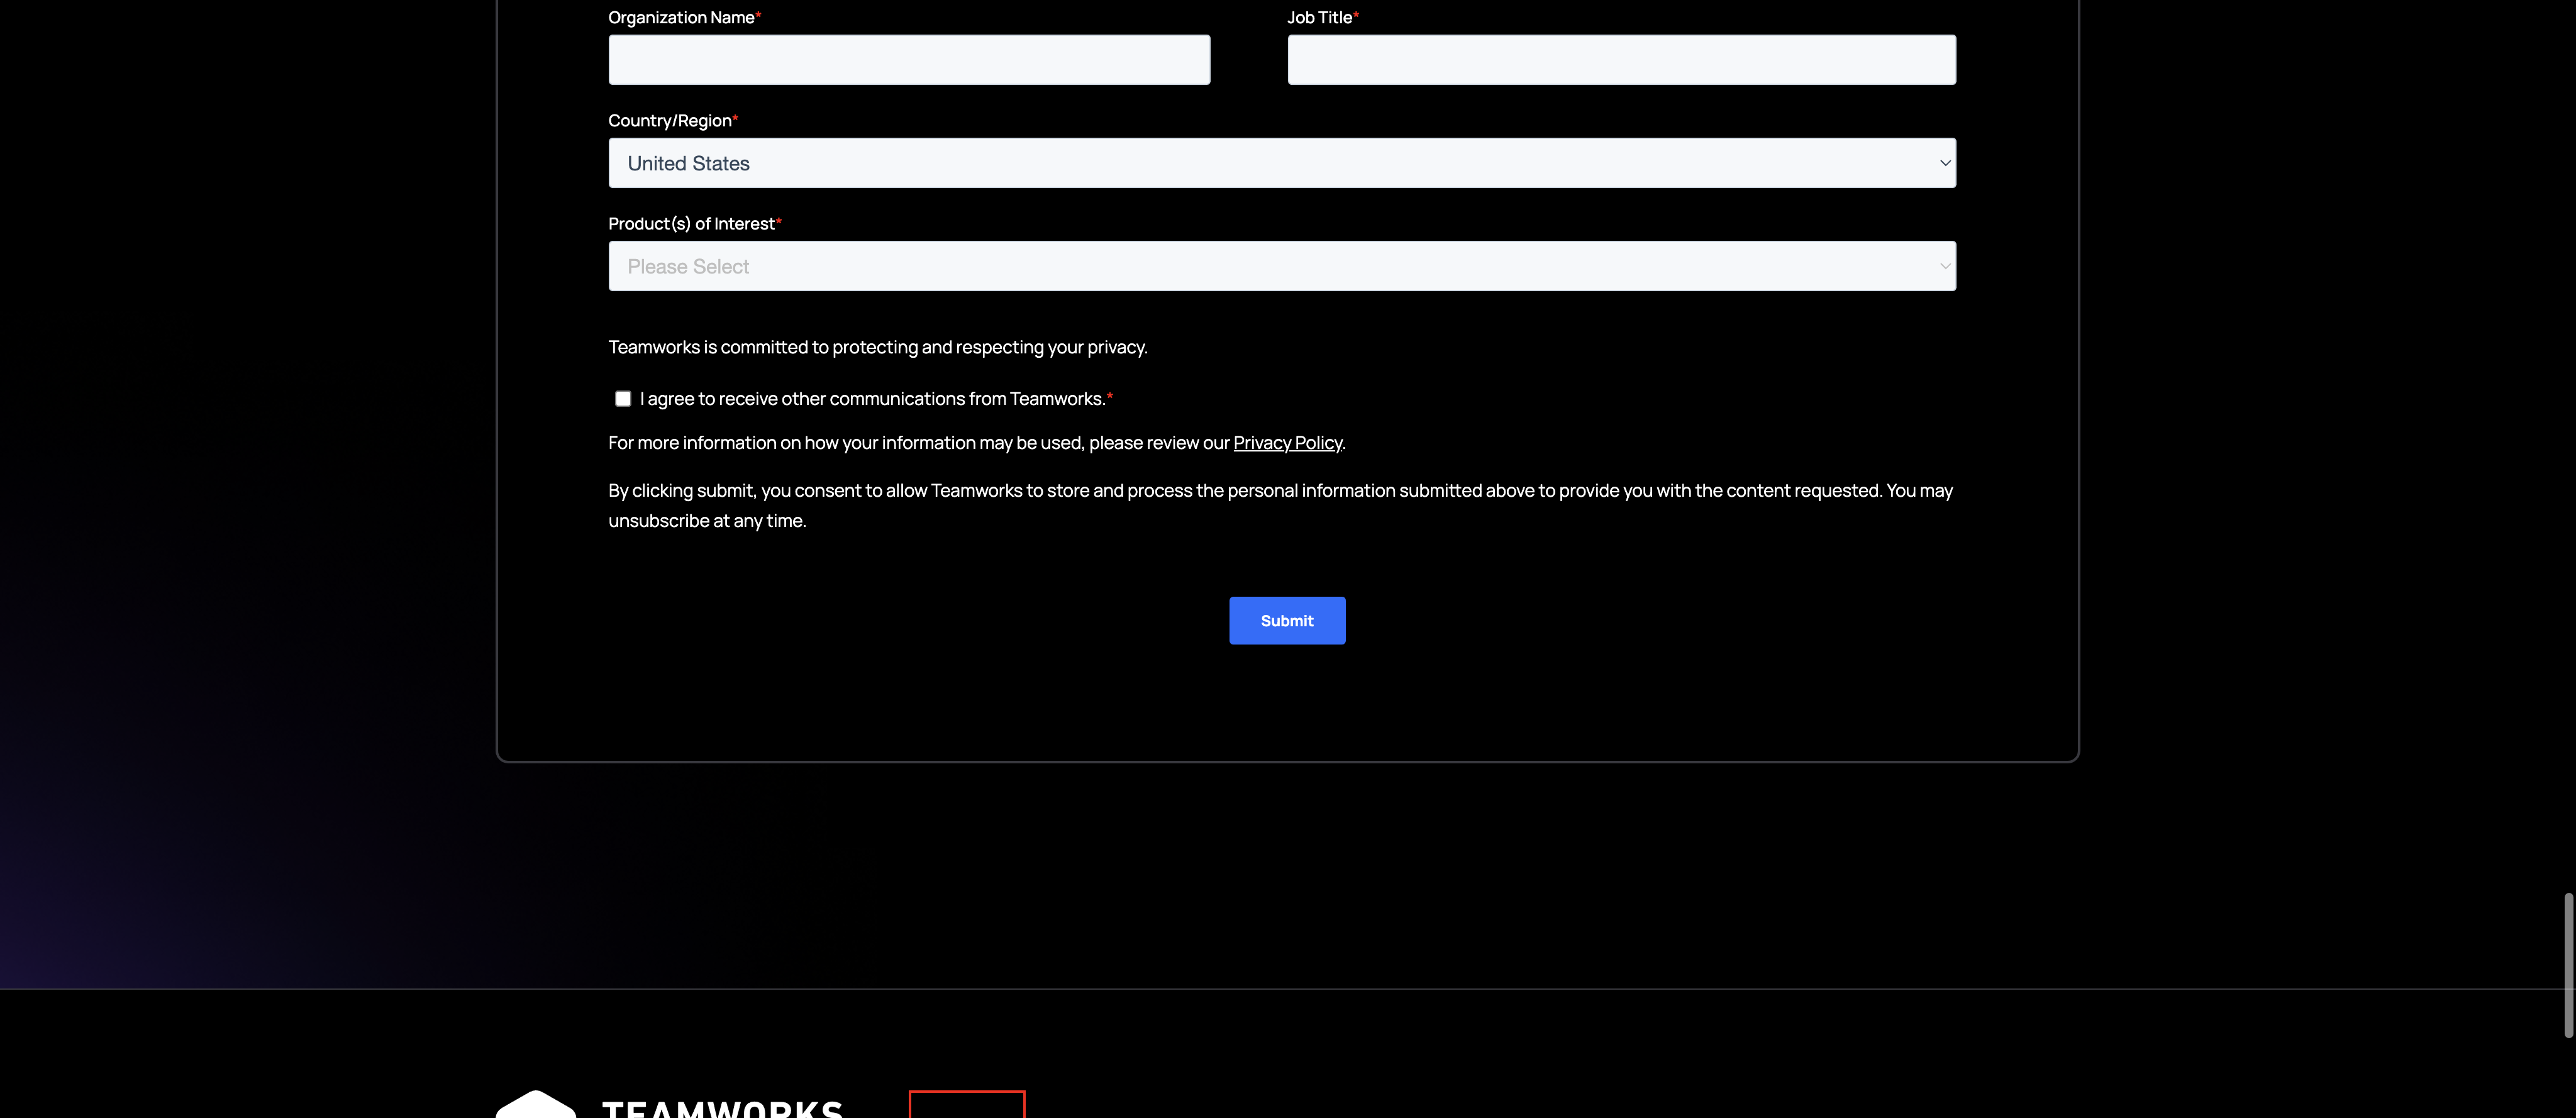Viewport: 2576px width, 1118px height.
Task: Click the Product(s) of Interest chevron arrow
Action: (1944, 266)
